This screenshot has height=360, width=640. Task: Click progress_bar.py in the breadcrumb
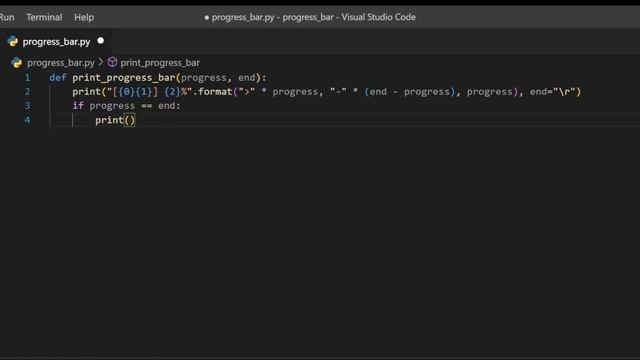tap(61, 63)
